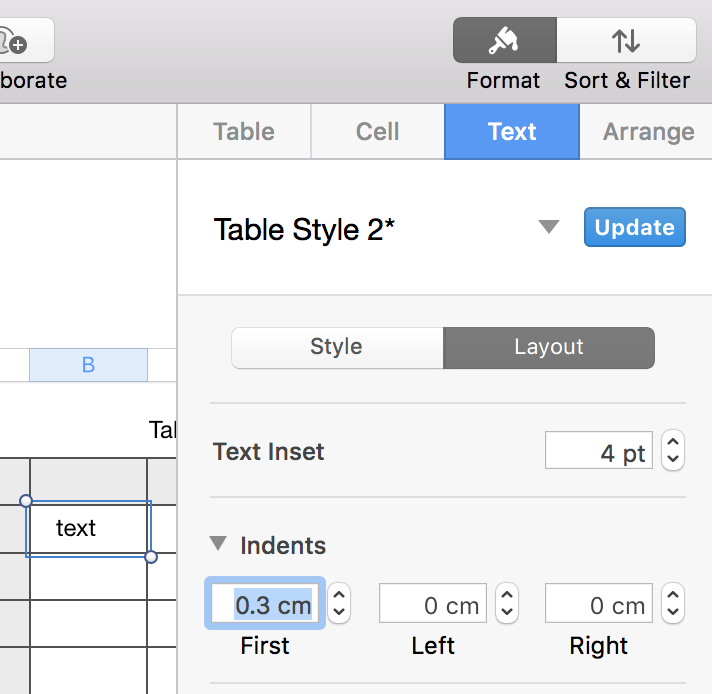Click the Format paintbrush icon
Image resolution: width=712 pixels, height=694 pixels.
point(504,41)
